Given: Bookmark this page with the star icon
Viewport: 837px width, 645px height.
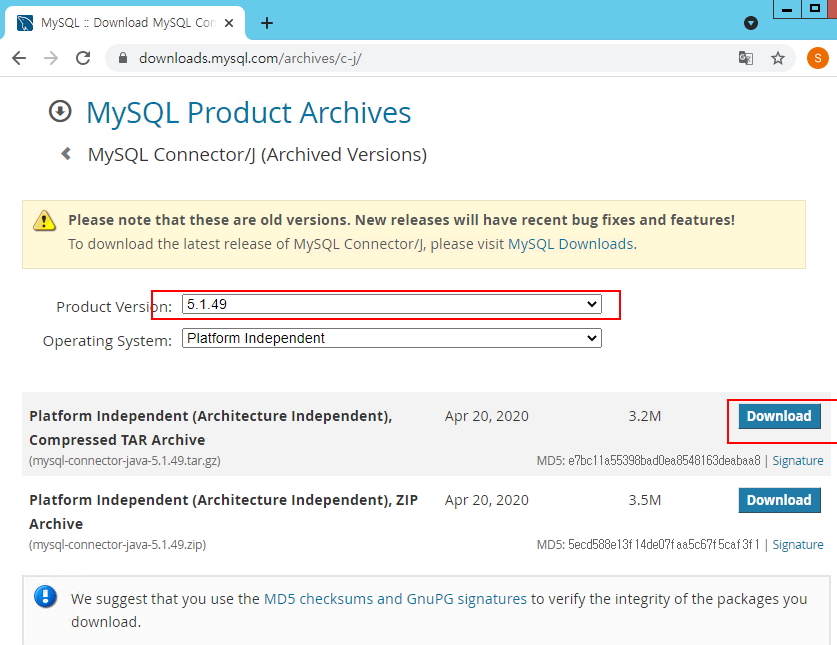Looking at the screenshot, I should (x=777, y=58).
